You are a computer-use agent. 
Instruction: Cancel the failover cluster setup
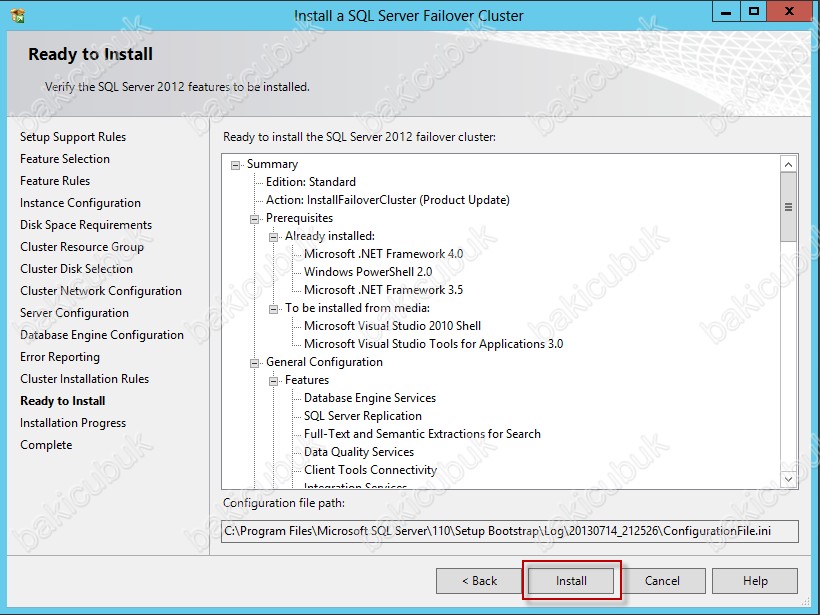point(662,580)
